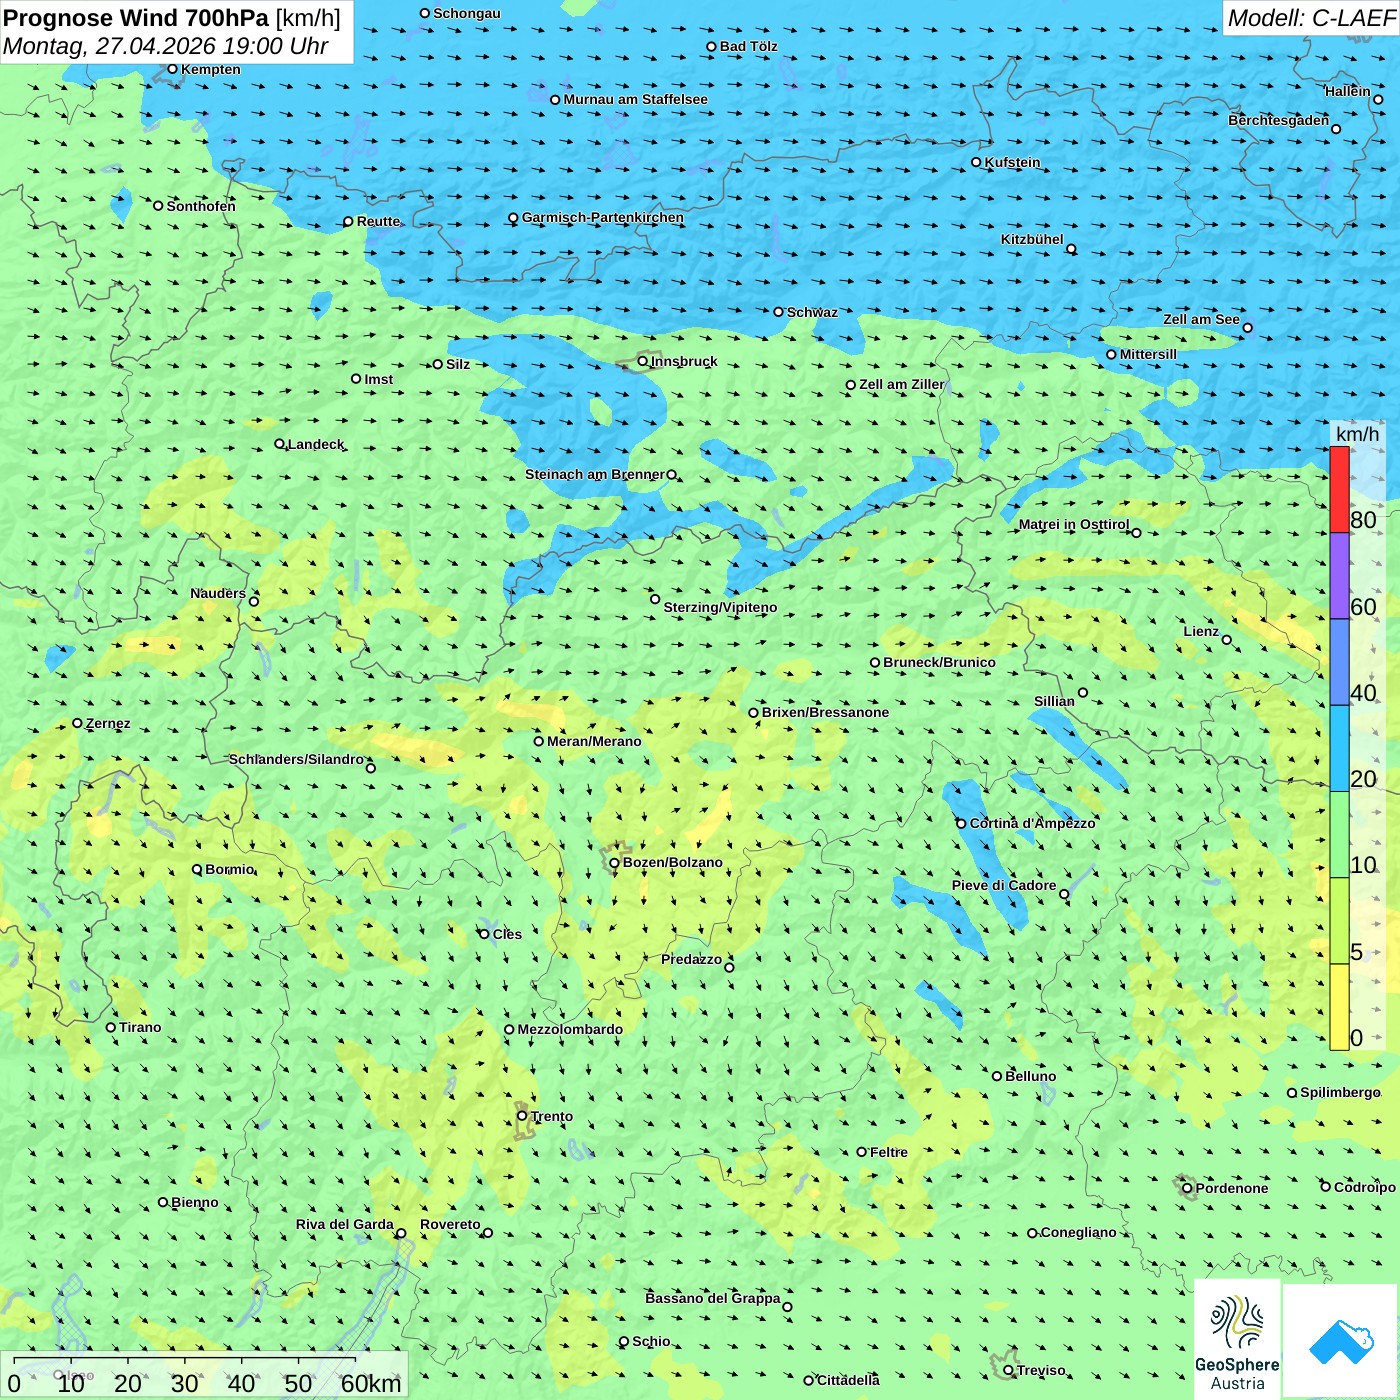Click the 'Pieve di Cadore' label
The image size is (1400, 1400).
(x=1004, y=885)
